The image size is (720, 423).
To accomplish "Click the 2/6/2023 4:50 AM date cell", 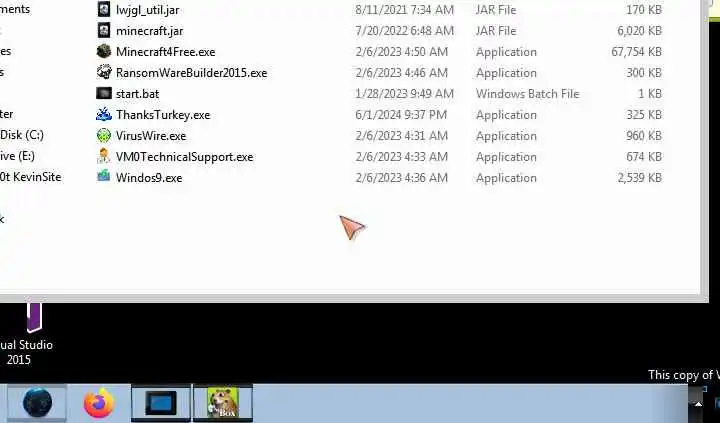I will pos(401,52).
